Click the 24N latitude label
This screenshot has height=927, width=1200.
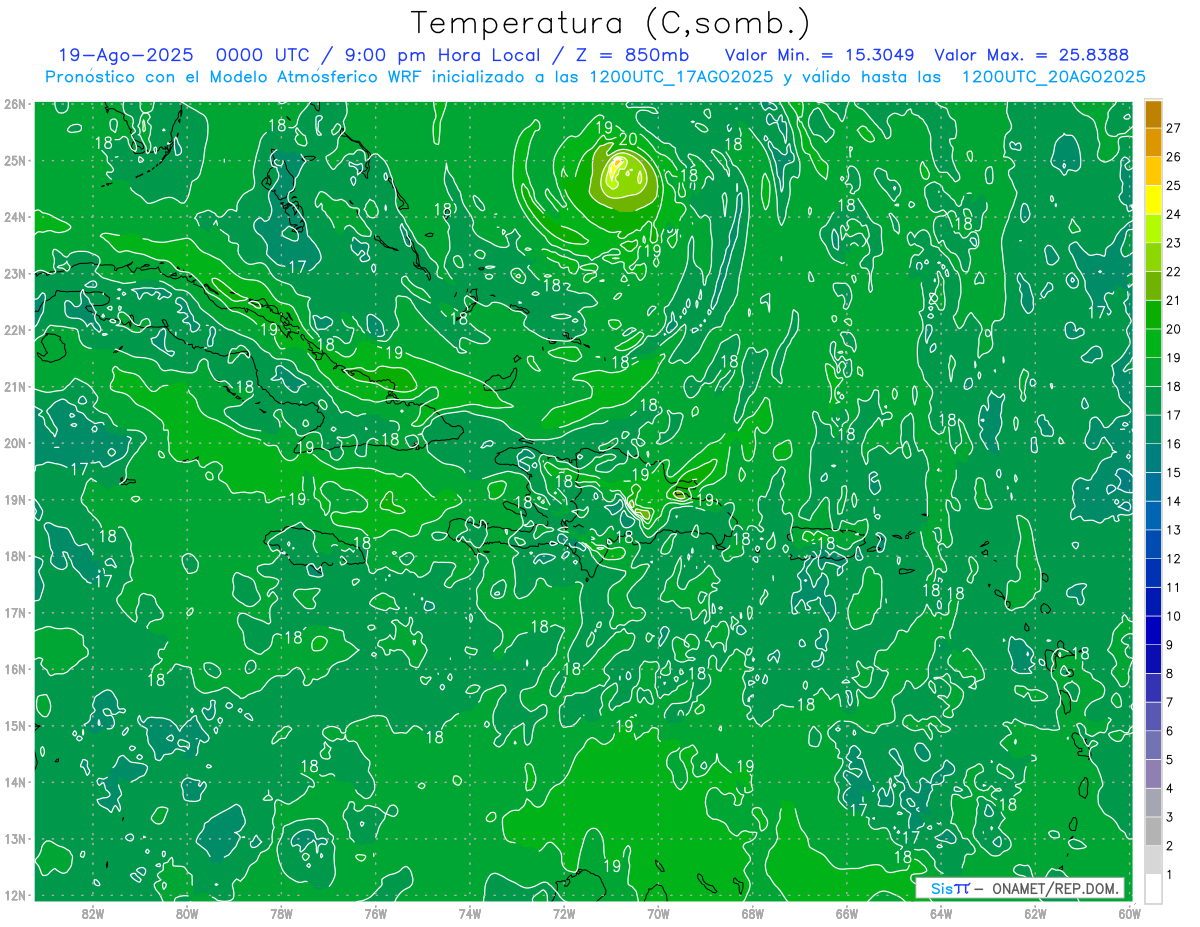point(15,217)
